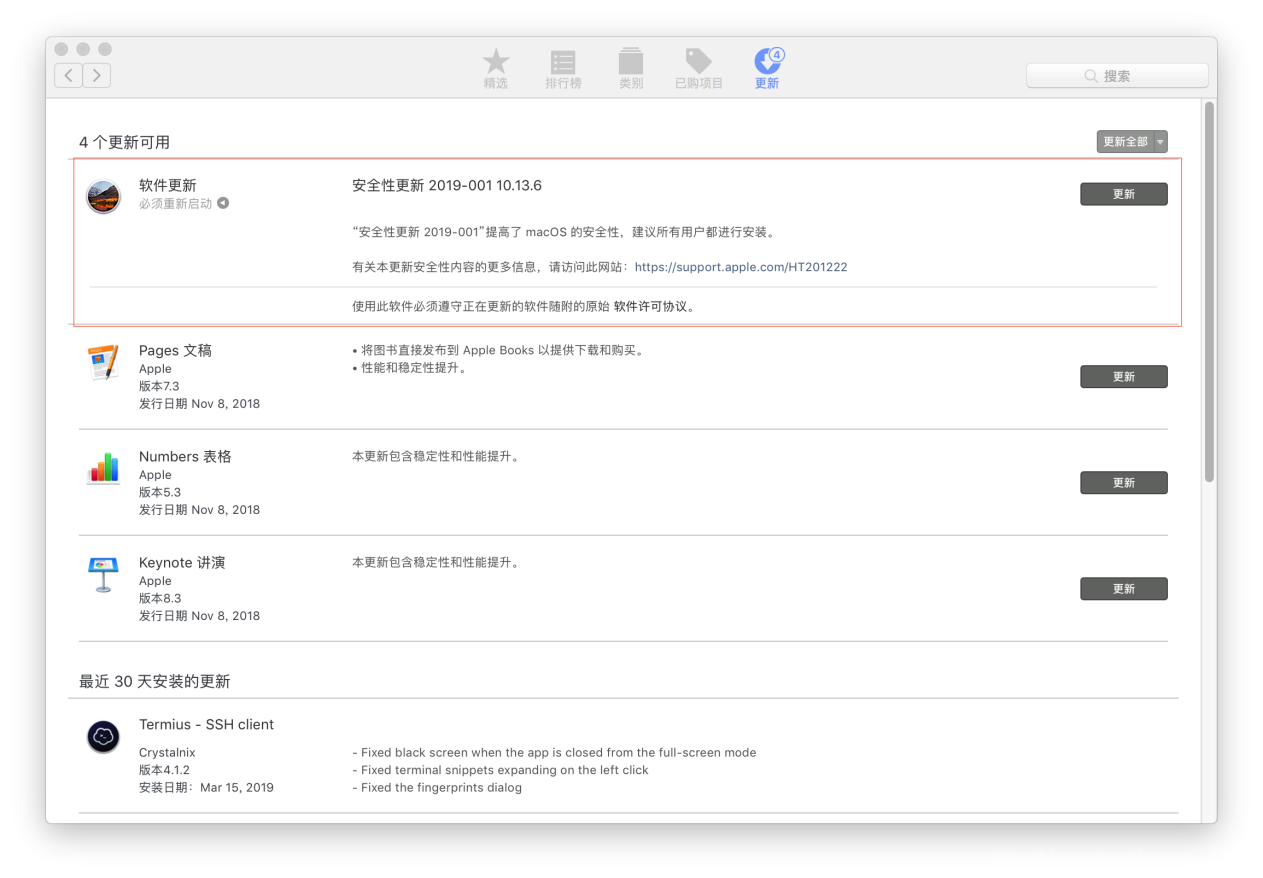This screenshot has height=878, width=1263.
Task: Open the 精选 featured tab
Action: (496, 69)
